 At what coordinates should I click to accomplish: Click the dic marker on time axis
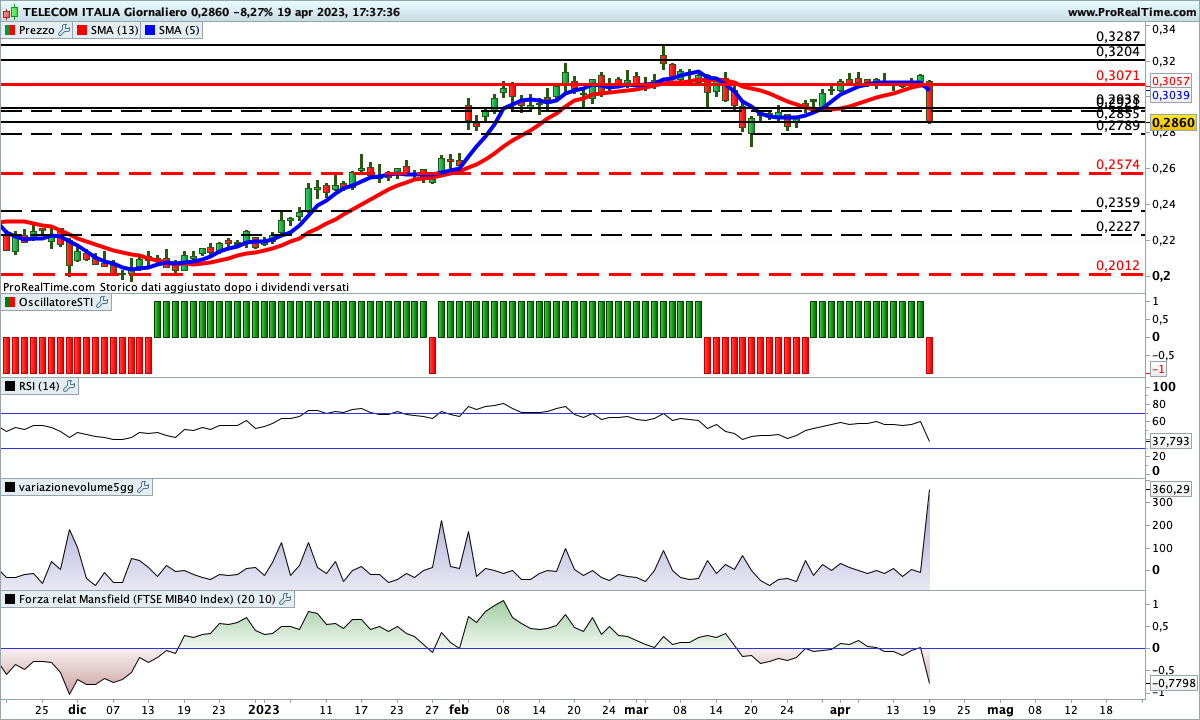point(76,709)
